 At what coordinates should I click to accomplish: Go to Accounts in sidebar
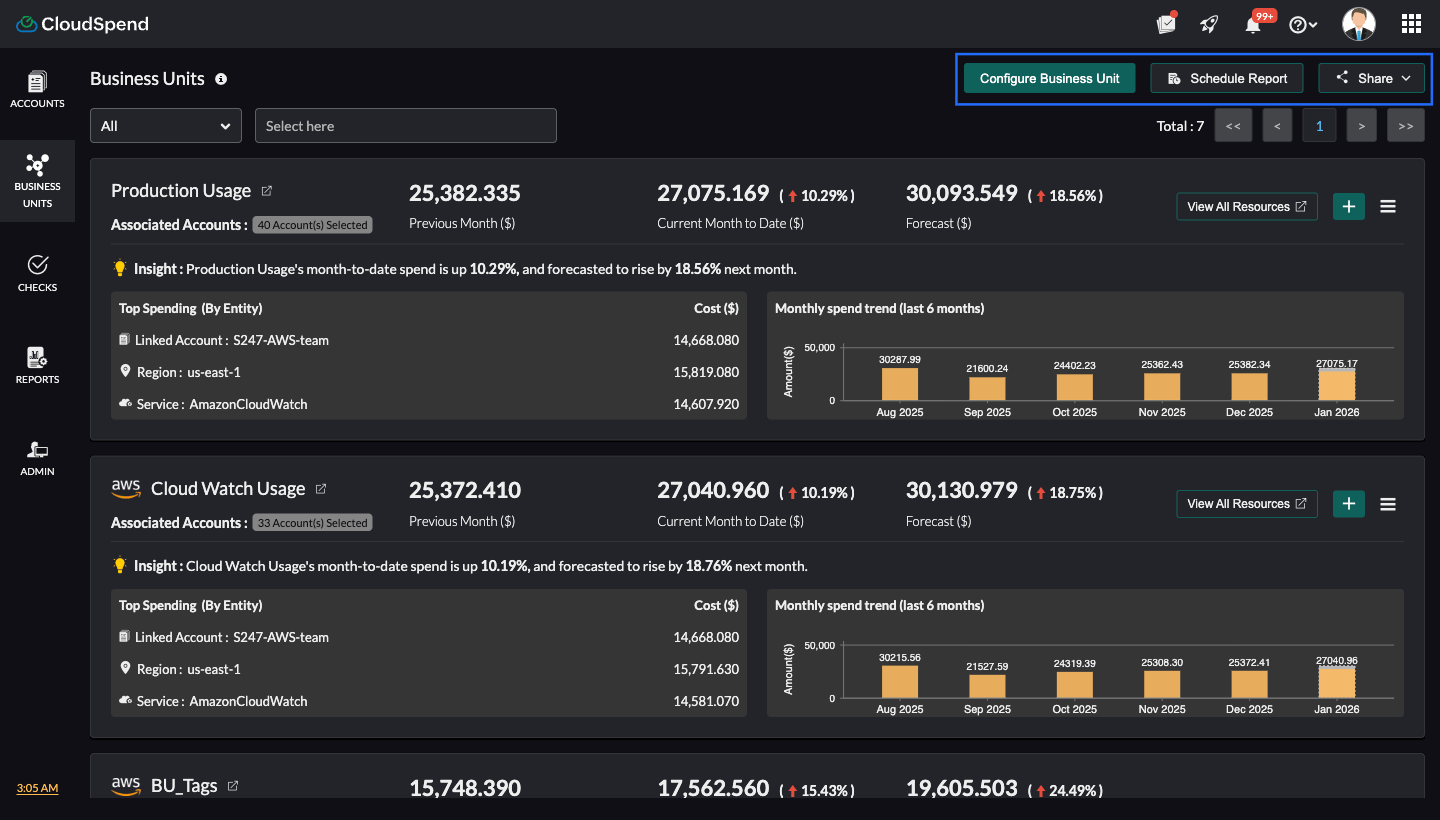coord(37,90)
